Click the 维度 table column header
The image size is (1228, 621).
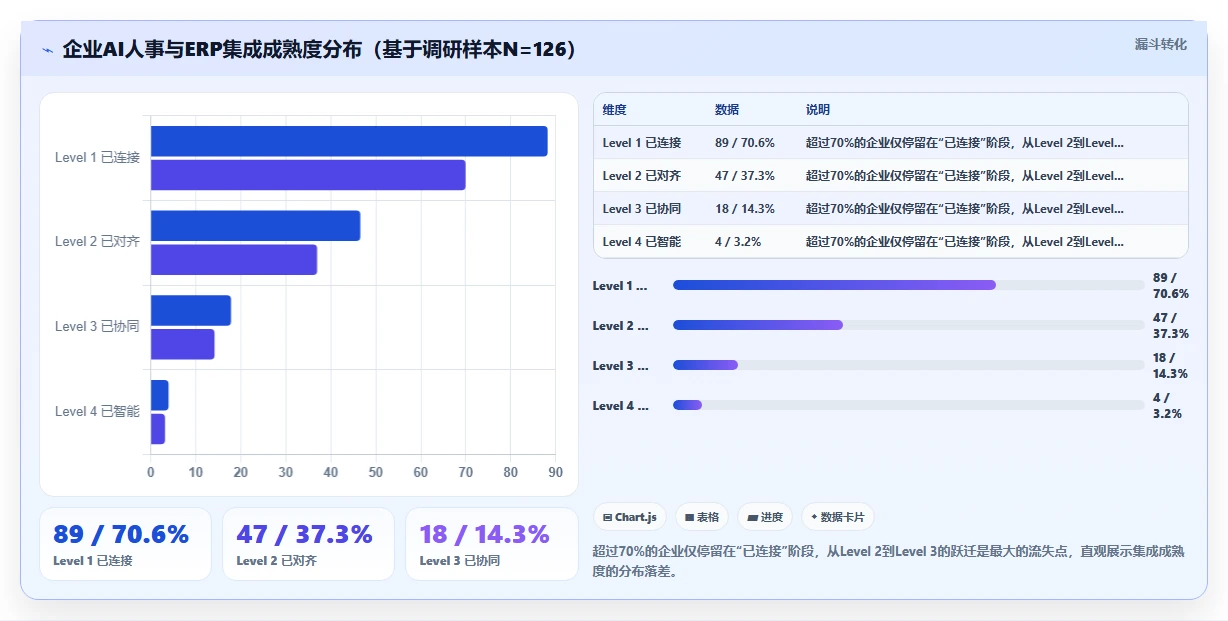tap(615, 109)
